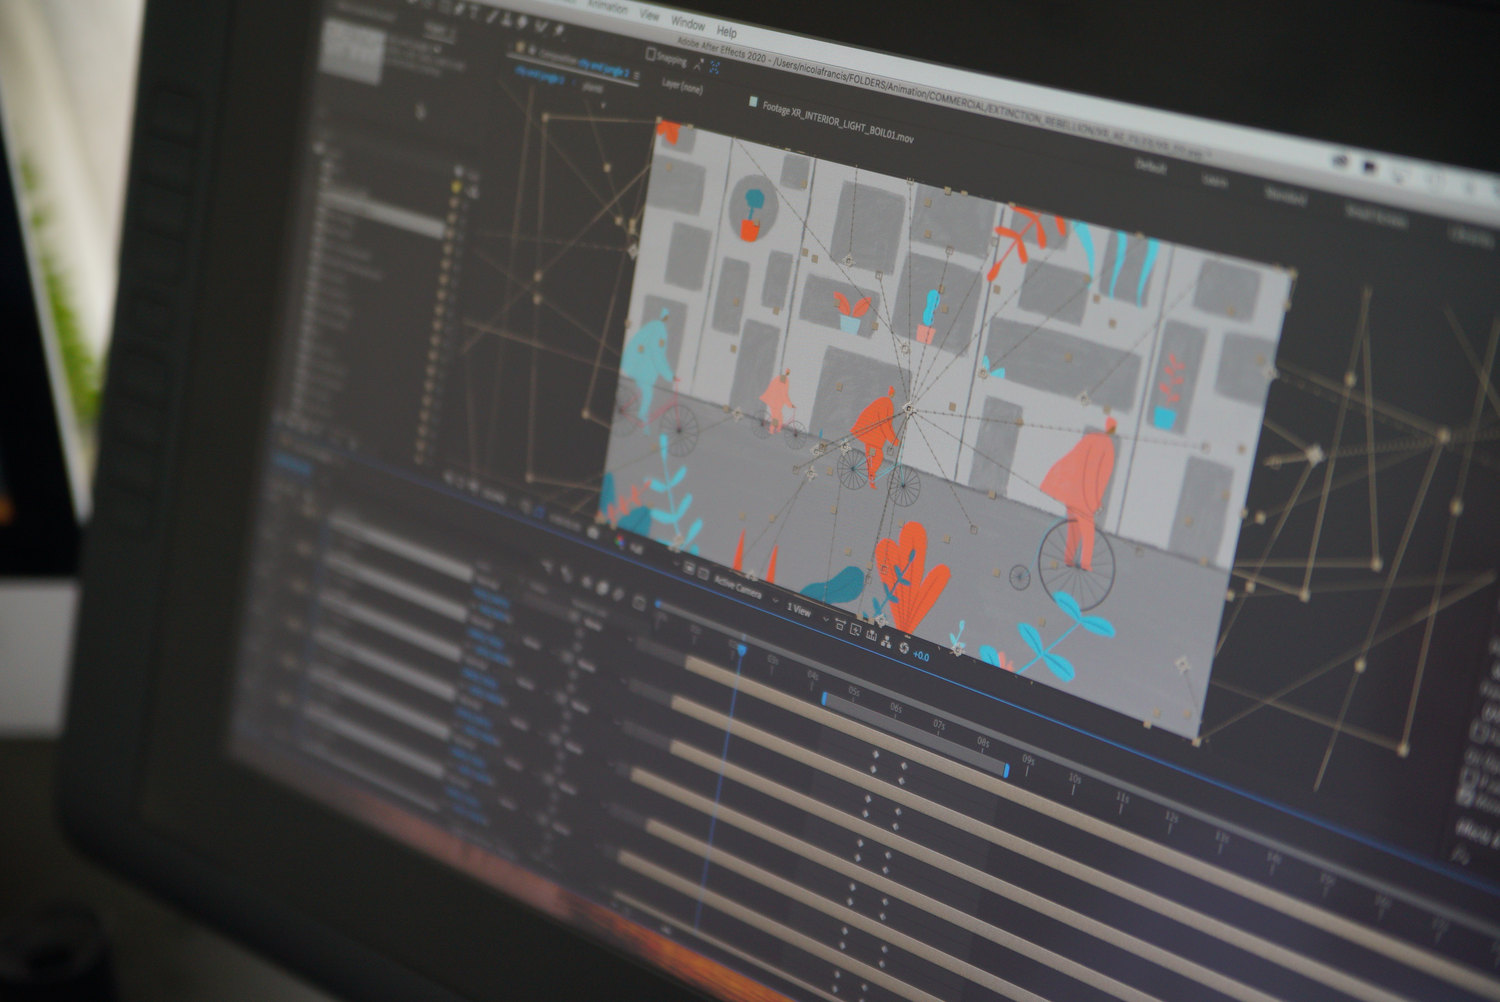Switch to the Layer (none) tab
The image size is (1500, 1002).
tap(683, 86)
